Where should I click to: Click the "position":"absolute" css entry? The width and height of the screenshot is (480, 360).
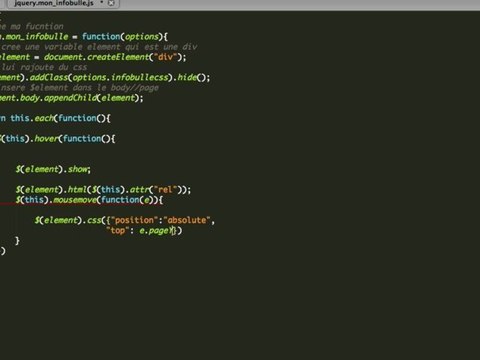click(161, 220)
